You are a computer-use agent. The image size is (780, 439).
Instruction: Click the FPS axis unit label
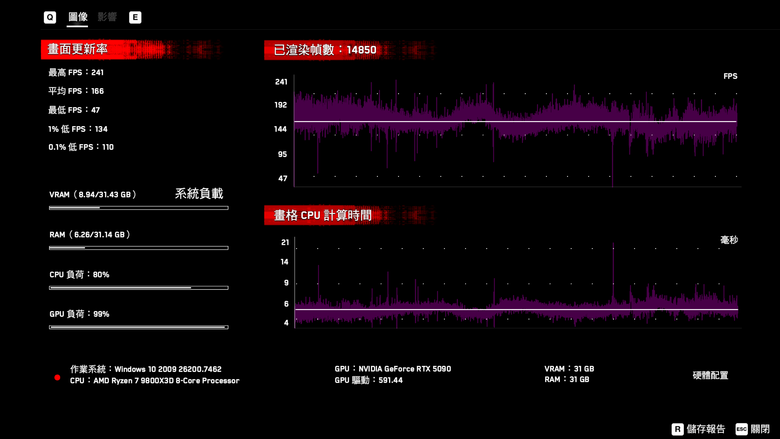(730, 76)
